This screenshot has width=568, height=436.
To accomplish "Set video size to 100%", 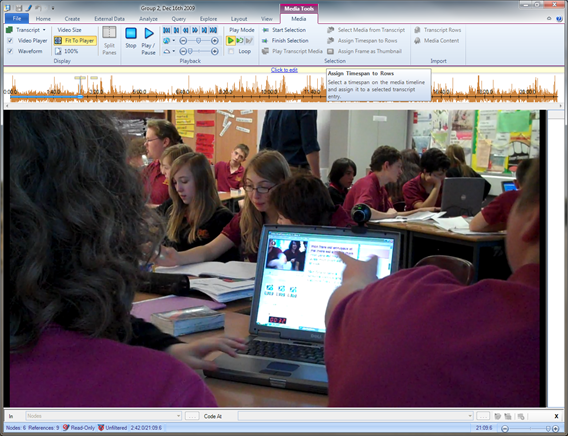I will (67, 51).
